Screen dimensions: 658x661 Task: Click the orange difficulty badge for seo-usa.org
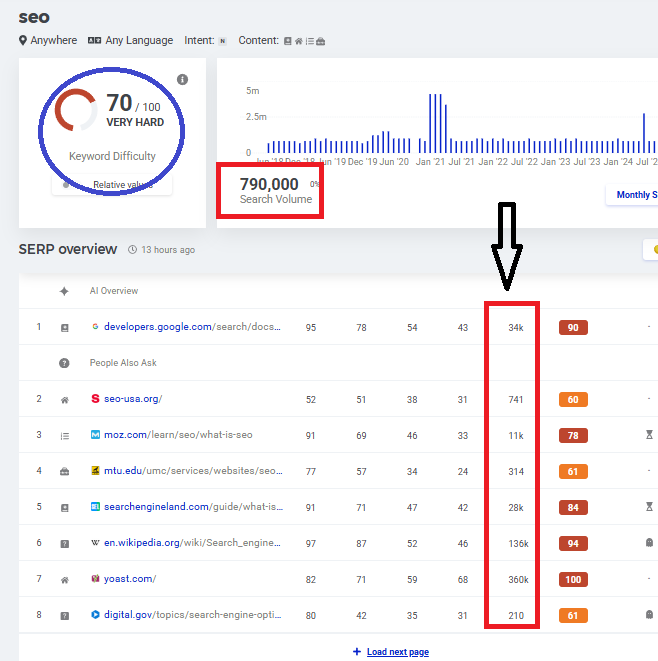pos(573,399)
